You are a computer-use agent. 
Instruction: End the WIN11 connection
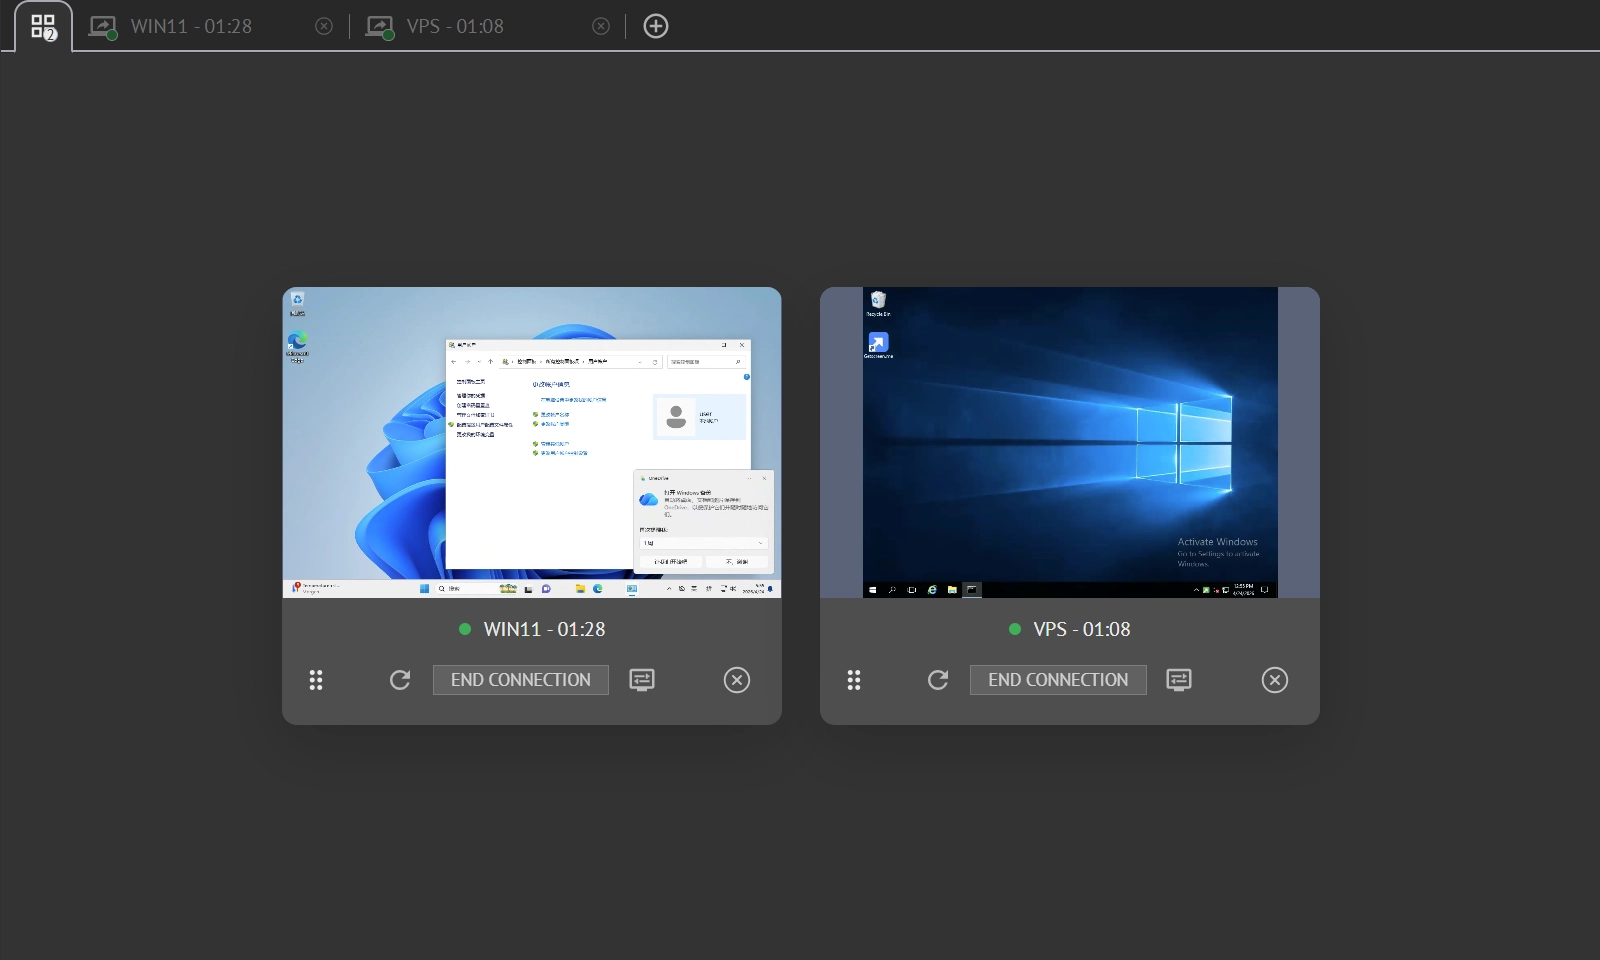click(x=521, y=680)
